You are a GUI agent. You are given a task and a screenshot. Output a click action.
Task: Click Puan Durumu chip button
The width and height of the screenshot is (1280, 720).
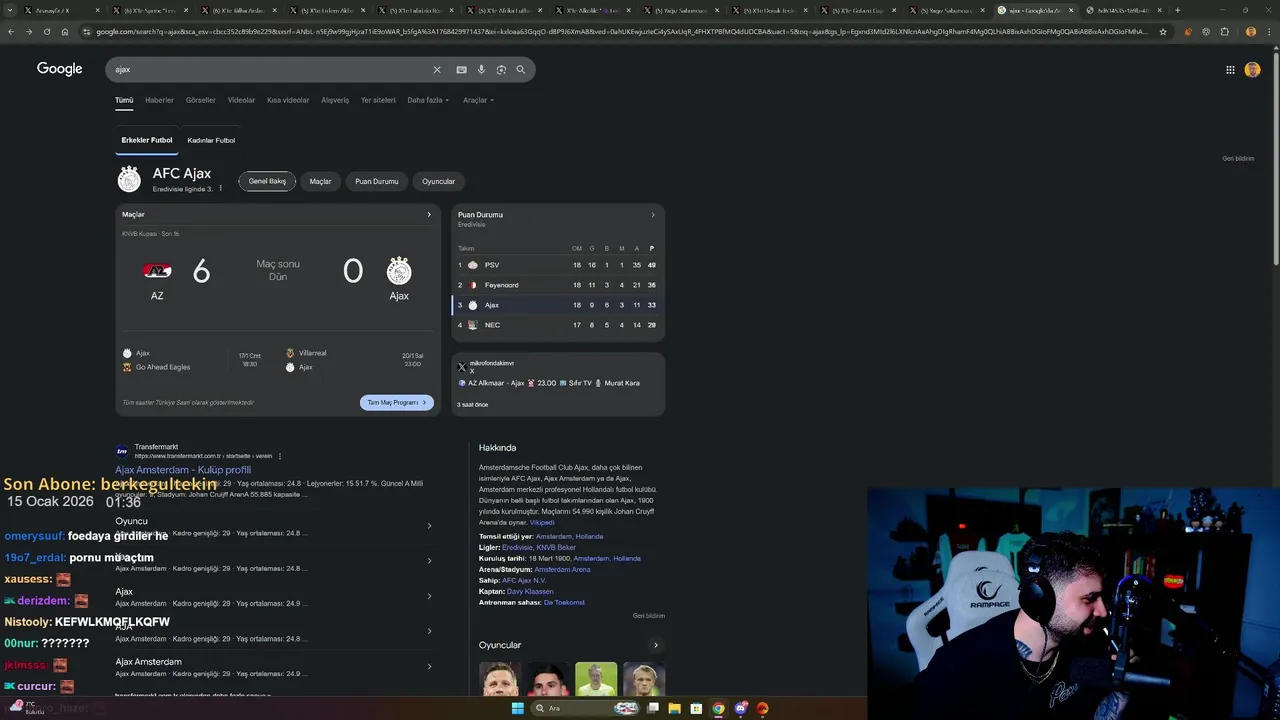(x=377, y=181)
